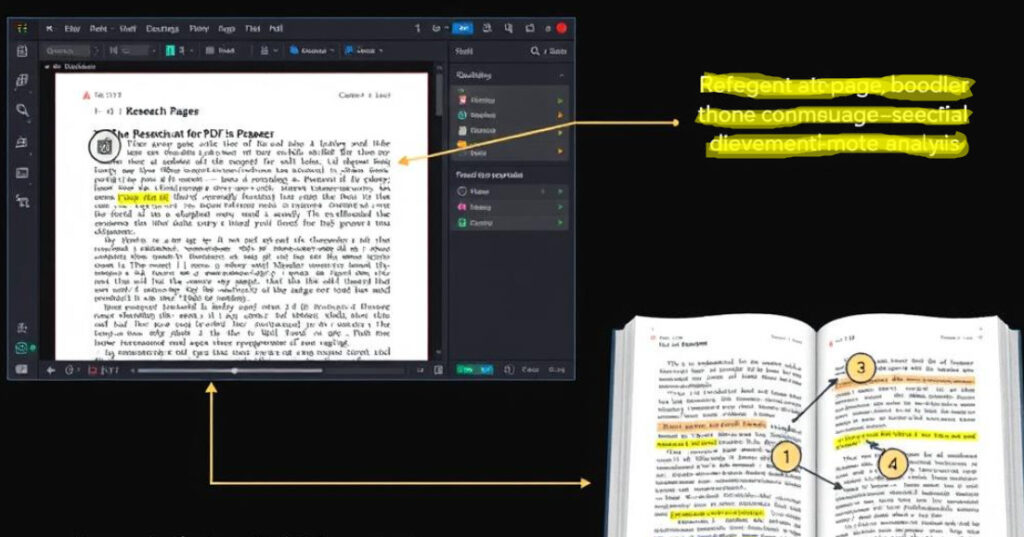Open the third menu bar item
1024x537 pixels.
pos(128,29)
